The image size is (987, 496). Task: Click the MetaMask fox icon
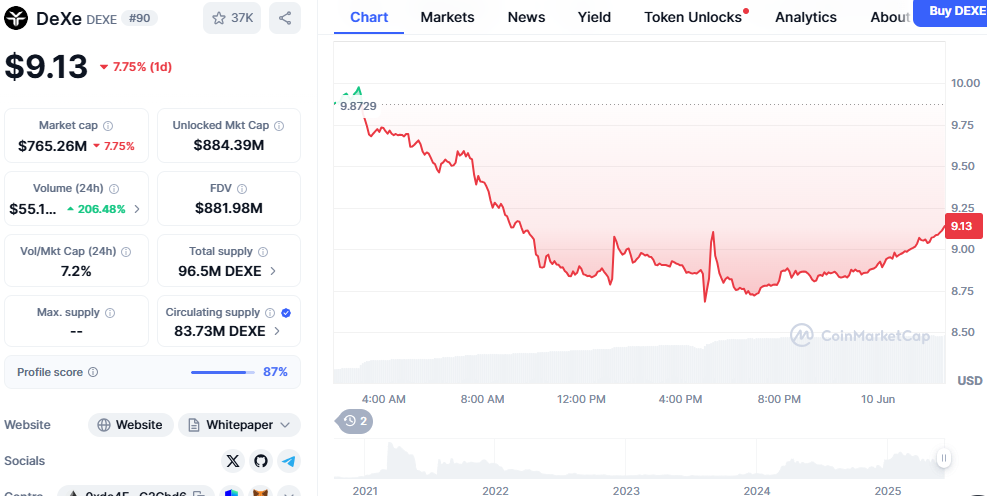[x=261, y=492]
